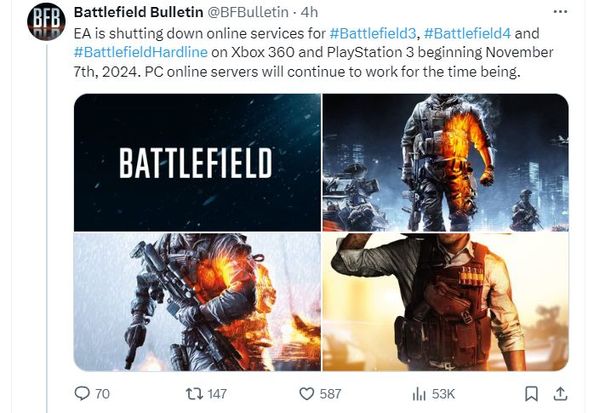Open the #BattlefieldHardline hashtag link
This screenshot has width=600, height=413.
pos(140,52)
